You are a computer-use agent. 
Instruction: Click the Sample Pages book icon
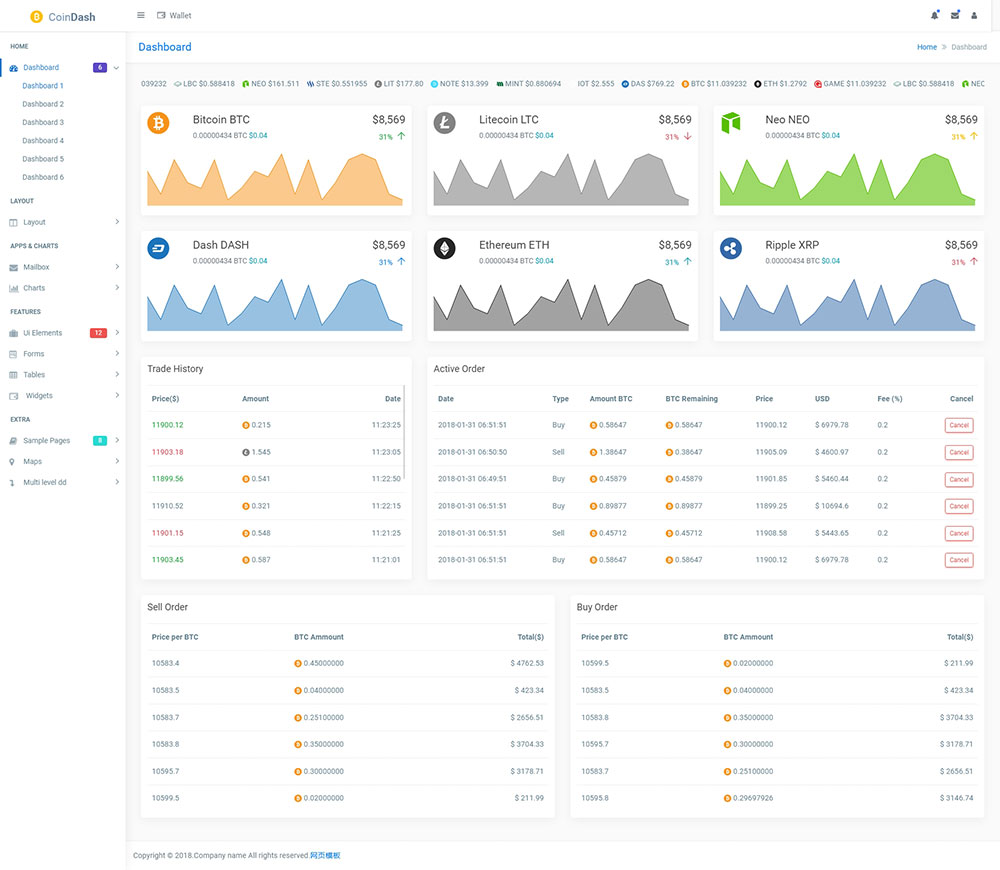[x=13, y=441]
